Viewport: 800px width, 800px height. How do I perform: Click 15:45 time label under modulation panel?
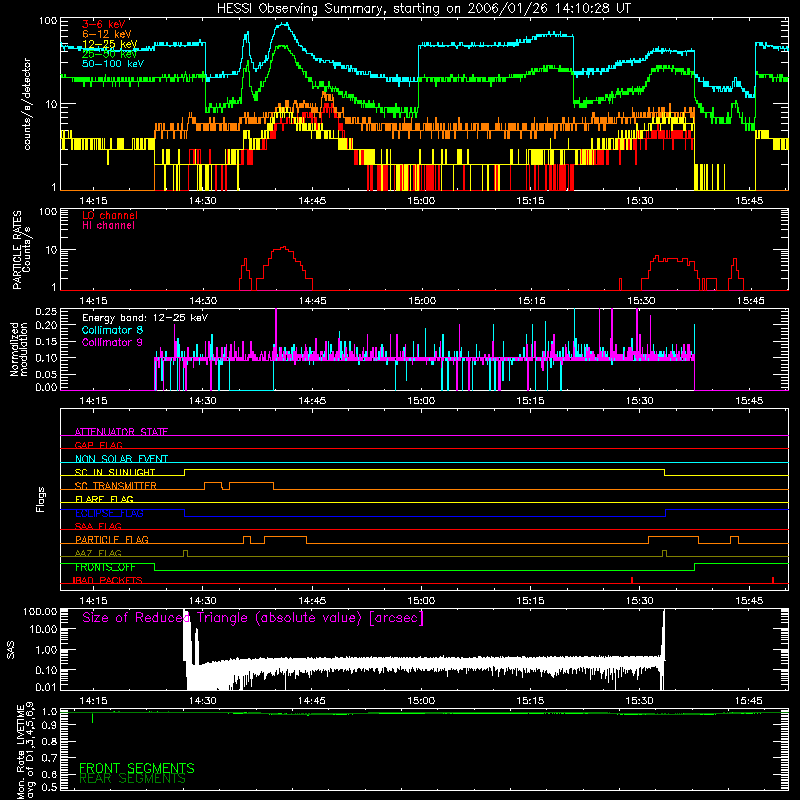[x=749, y=401]
